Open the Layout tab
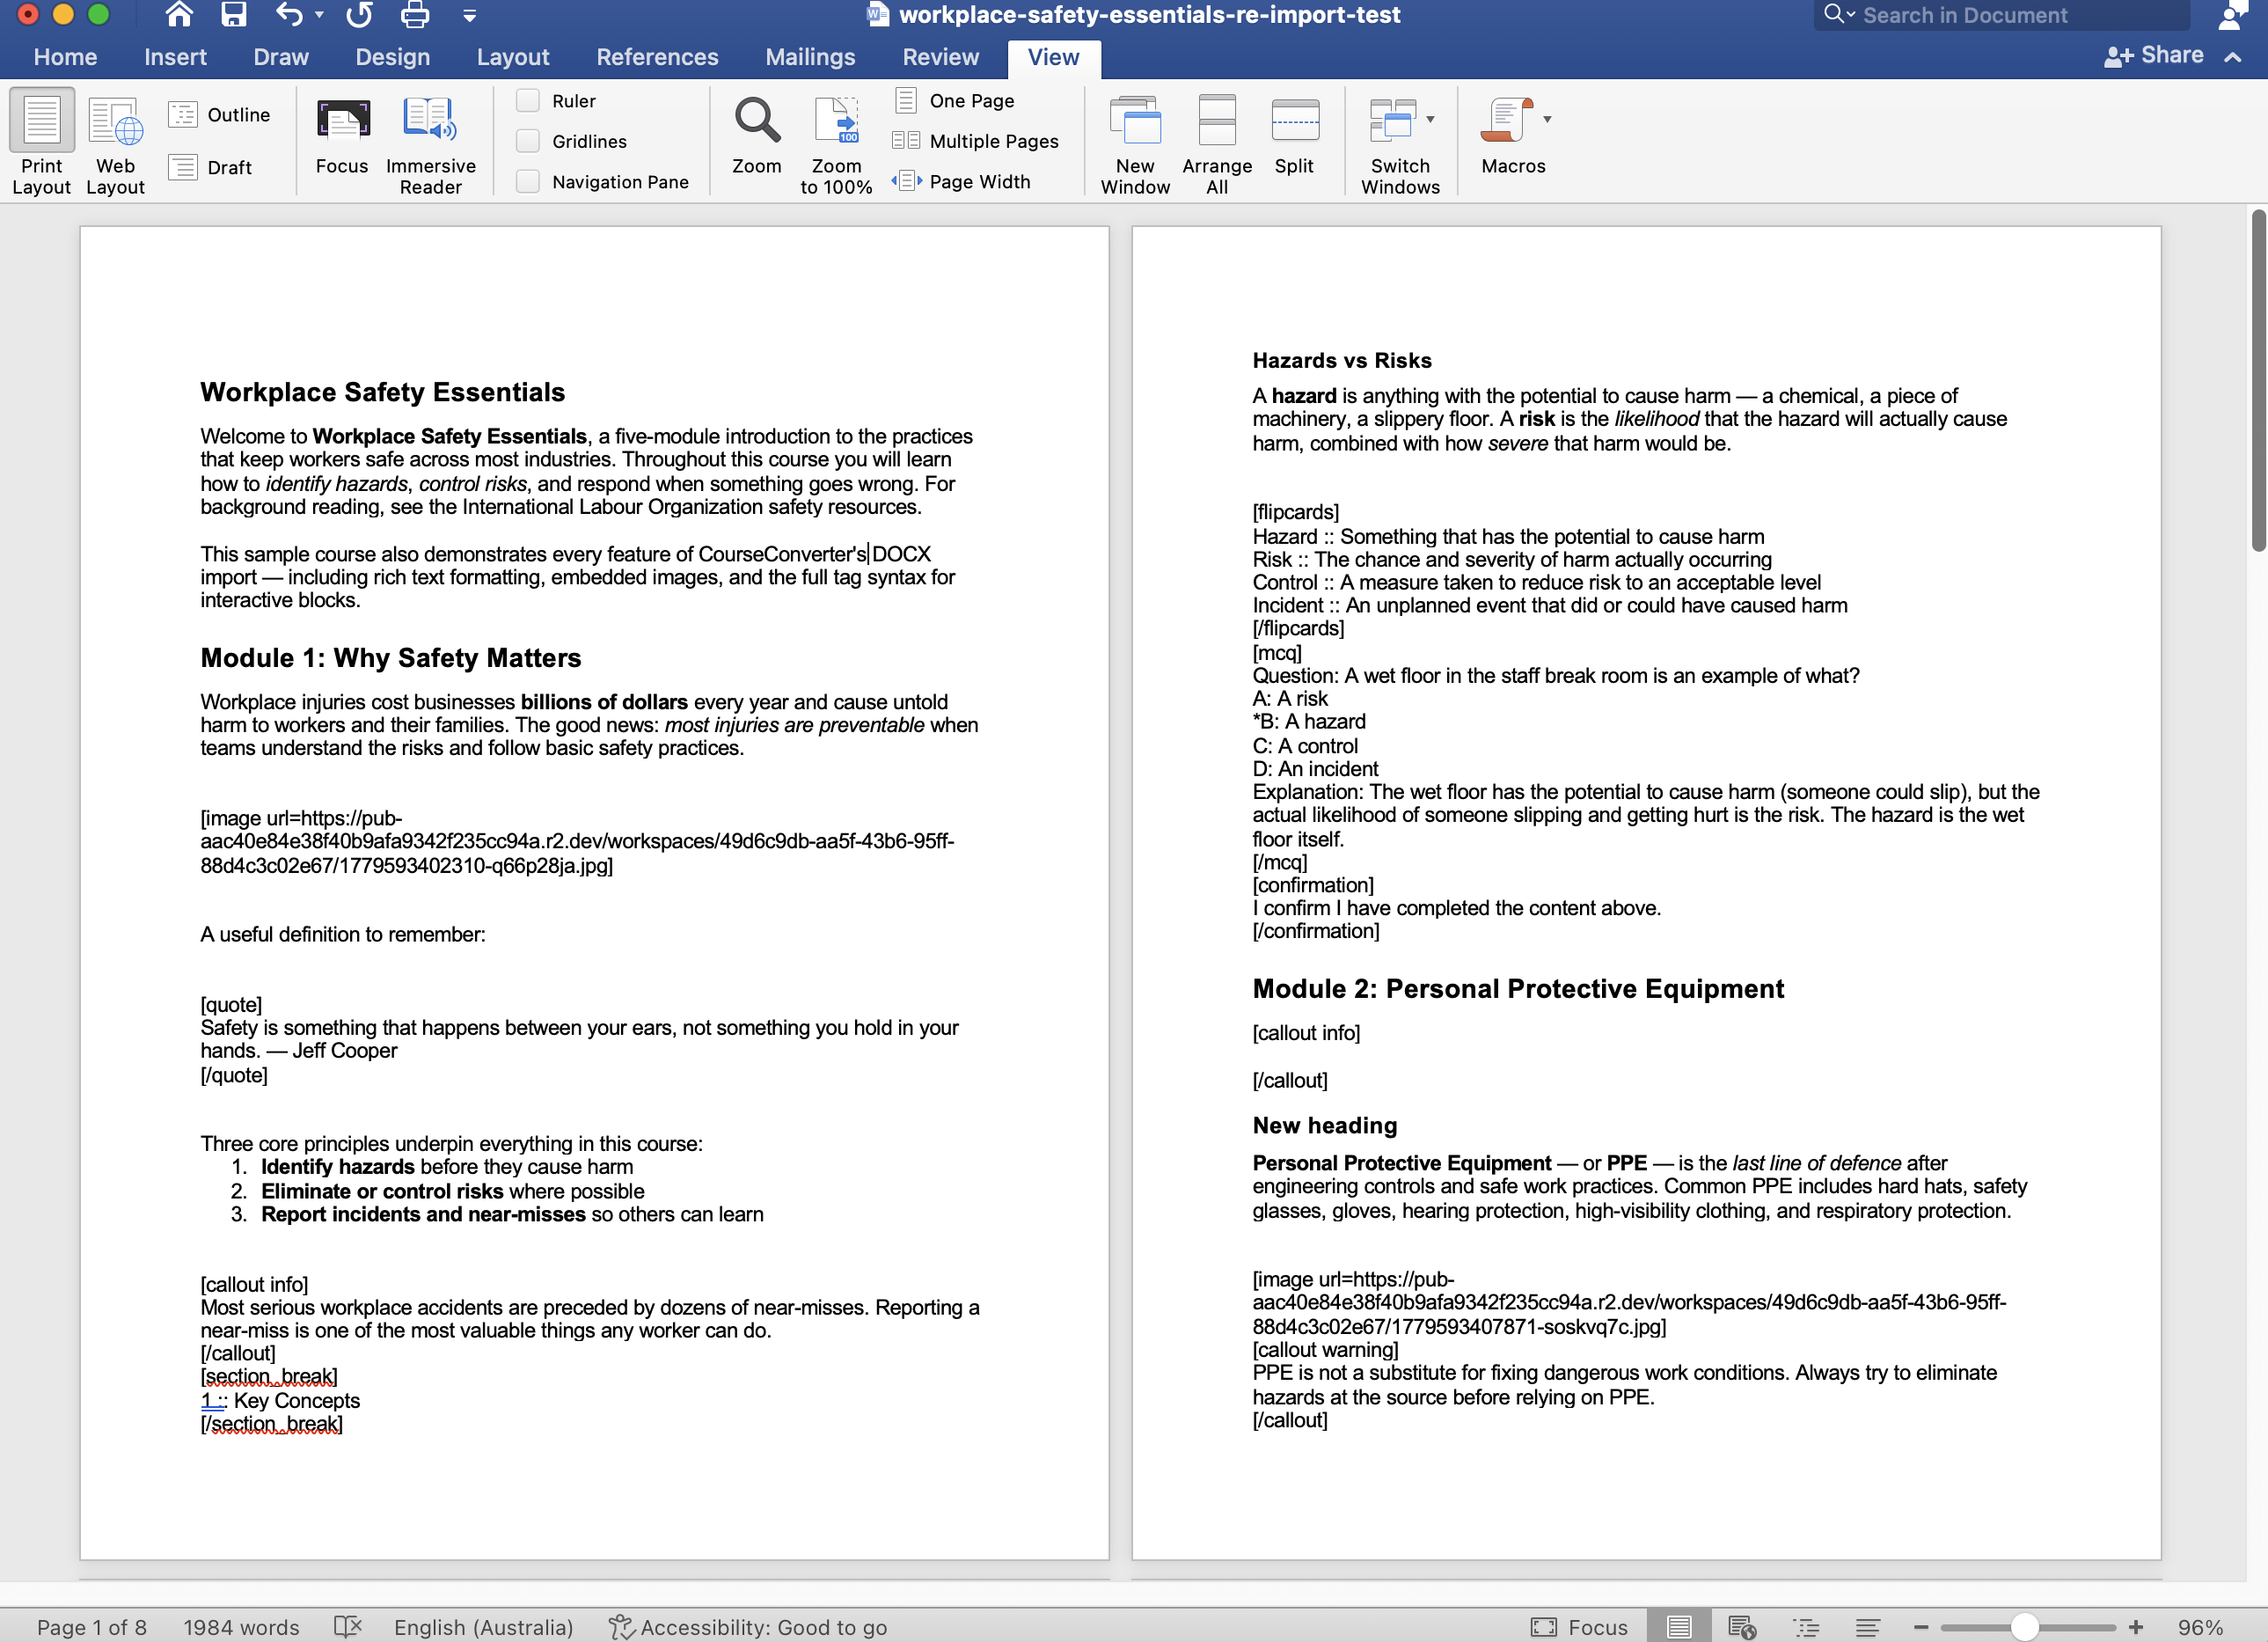 coord(512,57)
